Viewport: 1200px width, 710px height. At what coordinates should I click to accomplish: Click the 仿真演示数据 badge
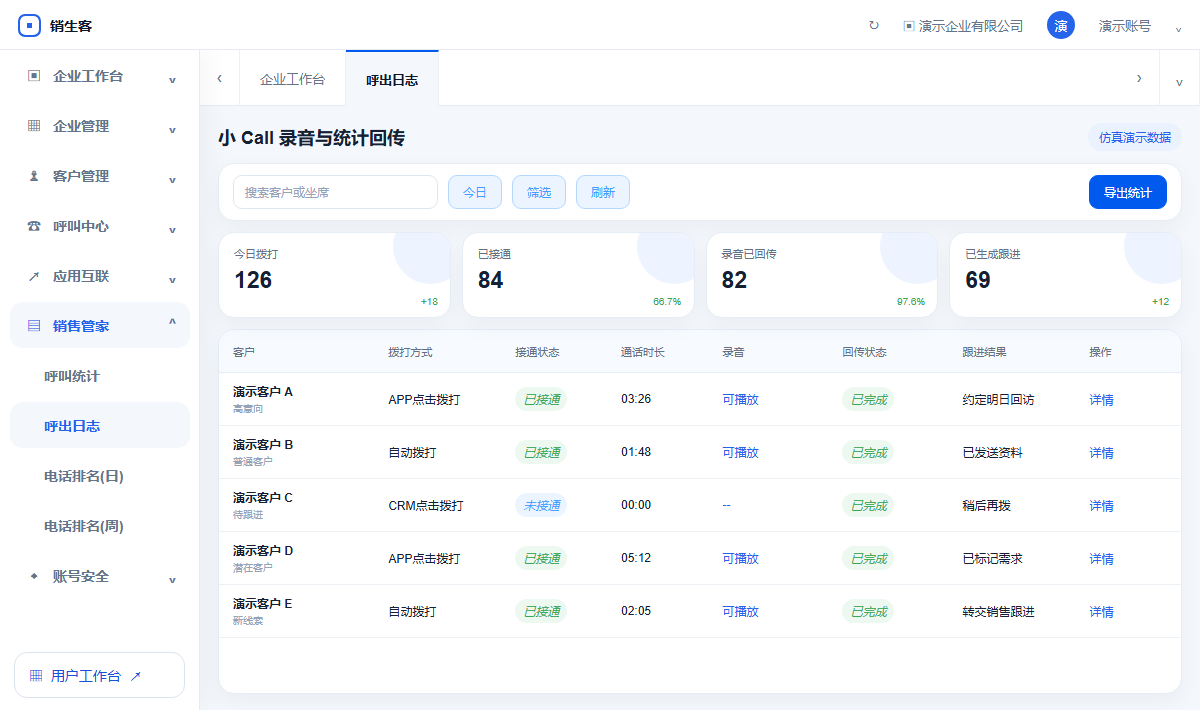[x=1135, y=138]
